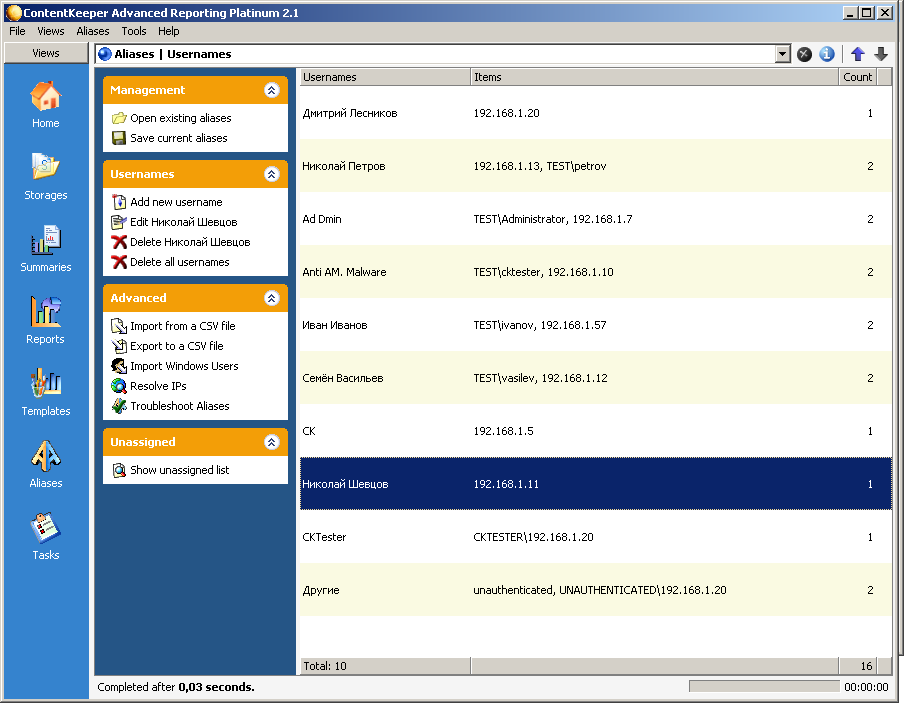The height and width of the screenshot is (703, 904).
Task: Collapse the Advanced panel chevron
Action: (272, 298)
